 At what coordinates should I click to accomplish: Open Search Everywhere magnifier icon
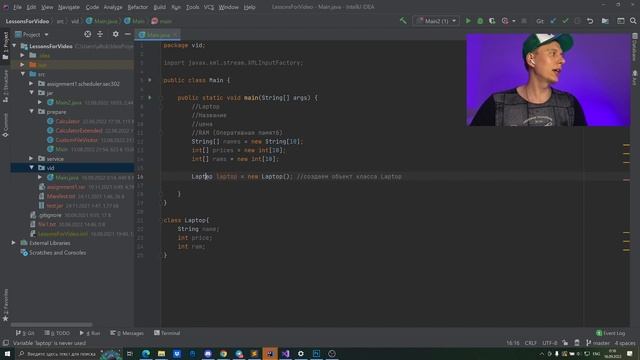click(x=633, y=21)
